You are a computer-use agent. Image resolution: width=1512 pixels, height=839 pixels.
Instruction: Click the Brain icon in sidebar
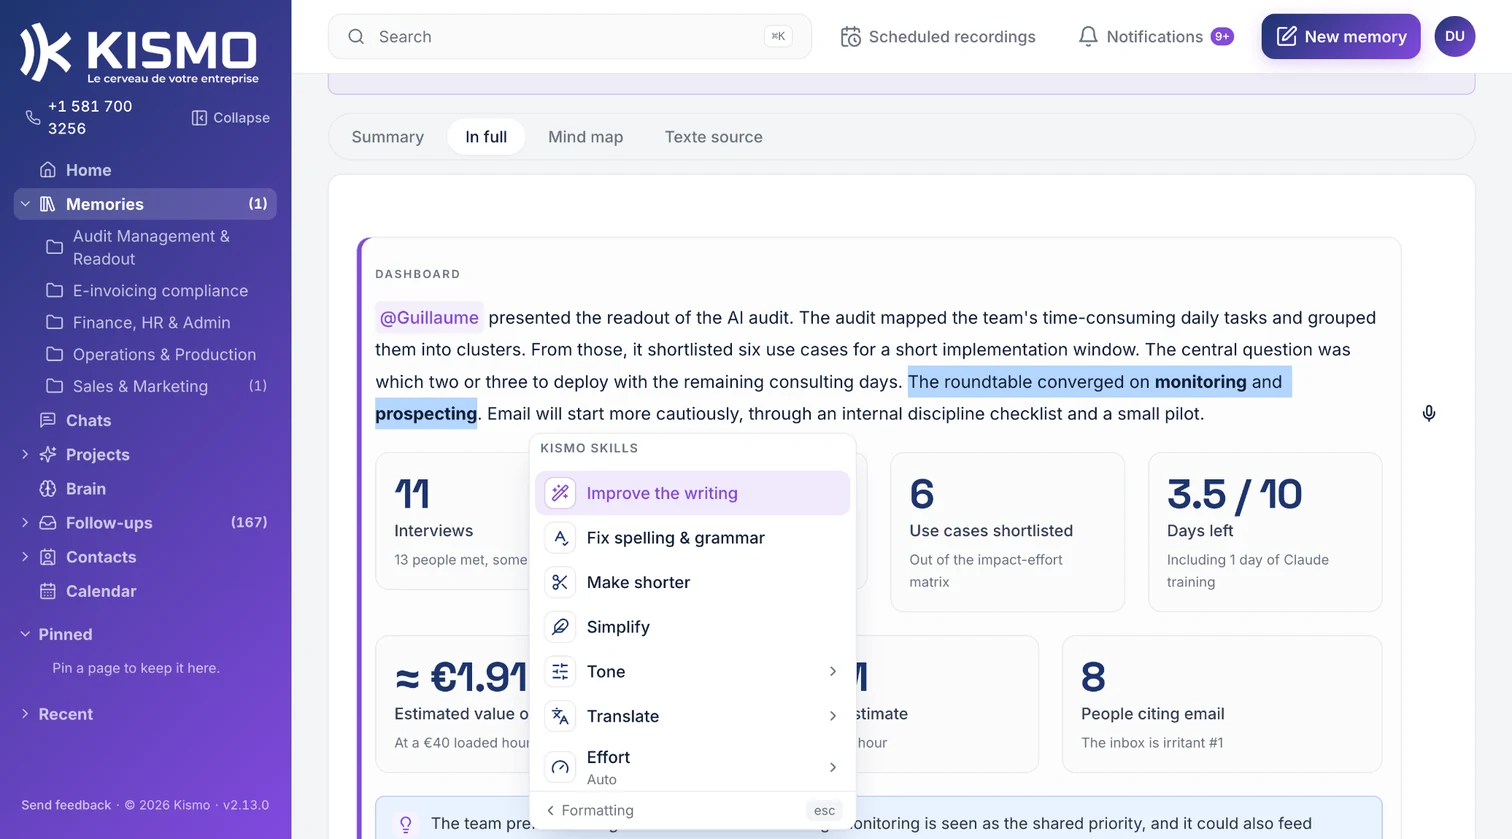tap(47, 489)
